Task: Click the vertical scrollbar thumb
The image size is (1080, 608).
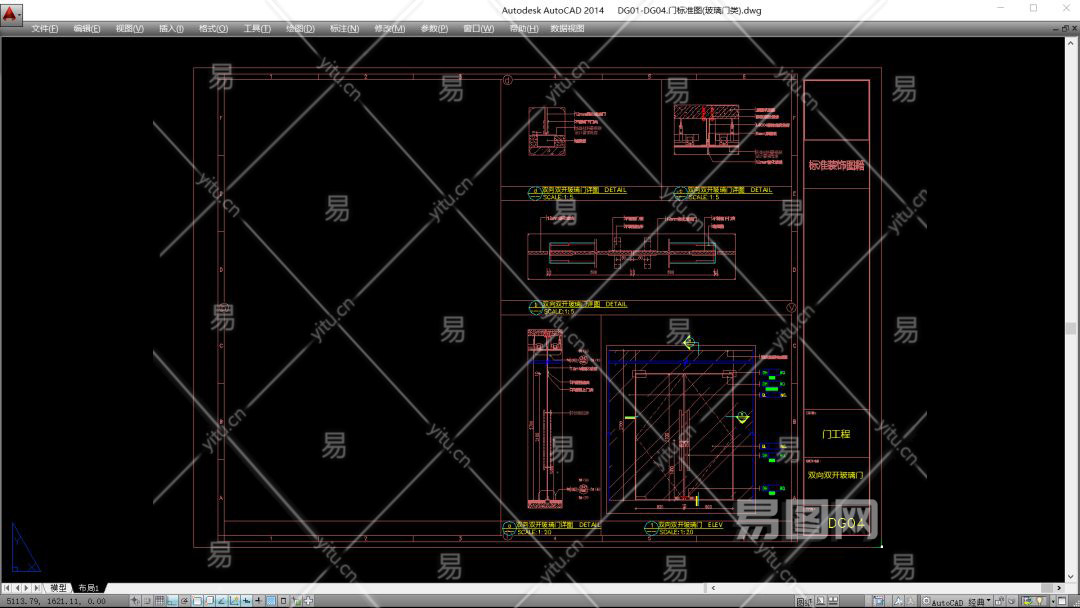Action: tap(1071, 328)
